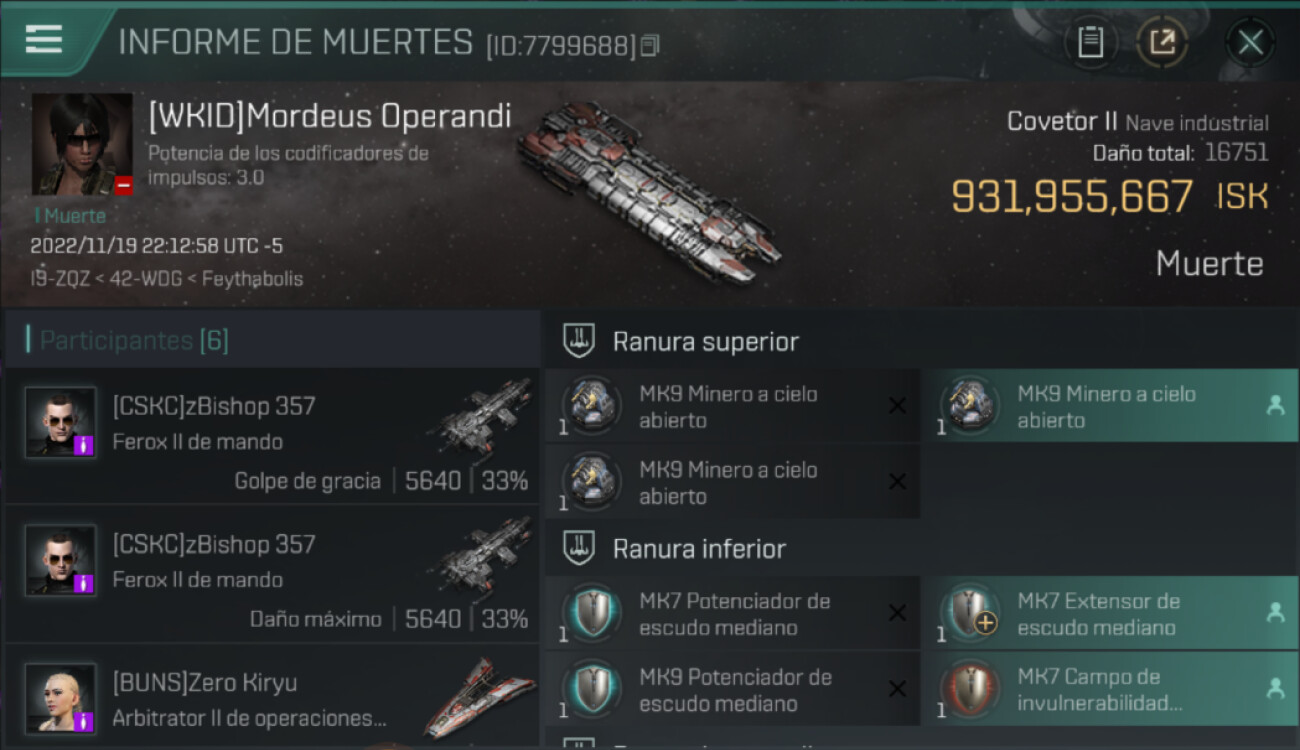Image resolution: width=1300 pixels, height=750 pixels.
Task: Copy the kill report ID
Action: [650, 45]
